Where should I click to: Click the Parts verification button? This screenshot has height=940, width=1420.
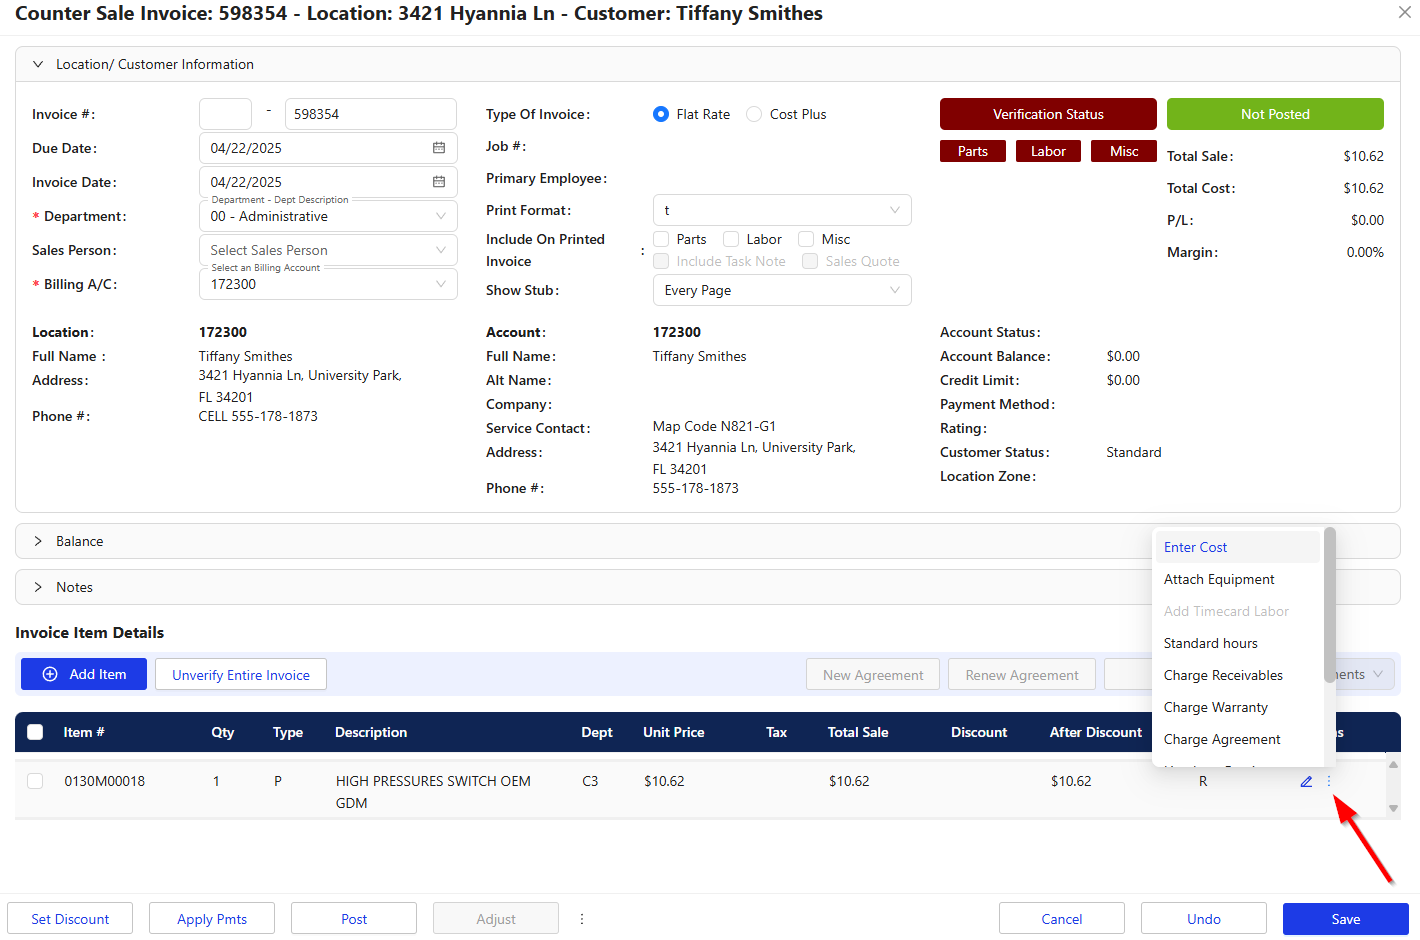point(973,151)
